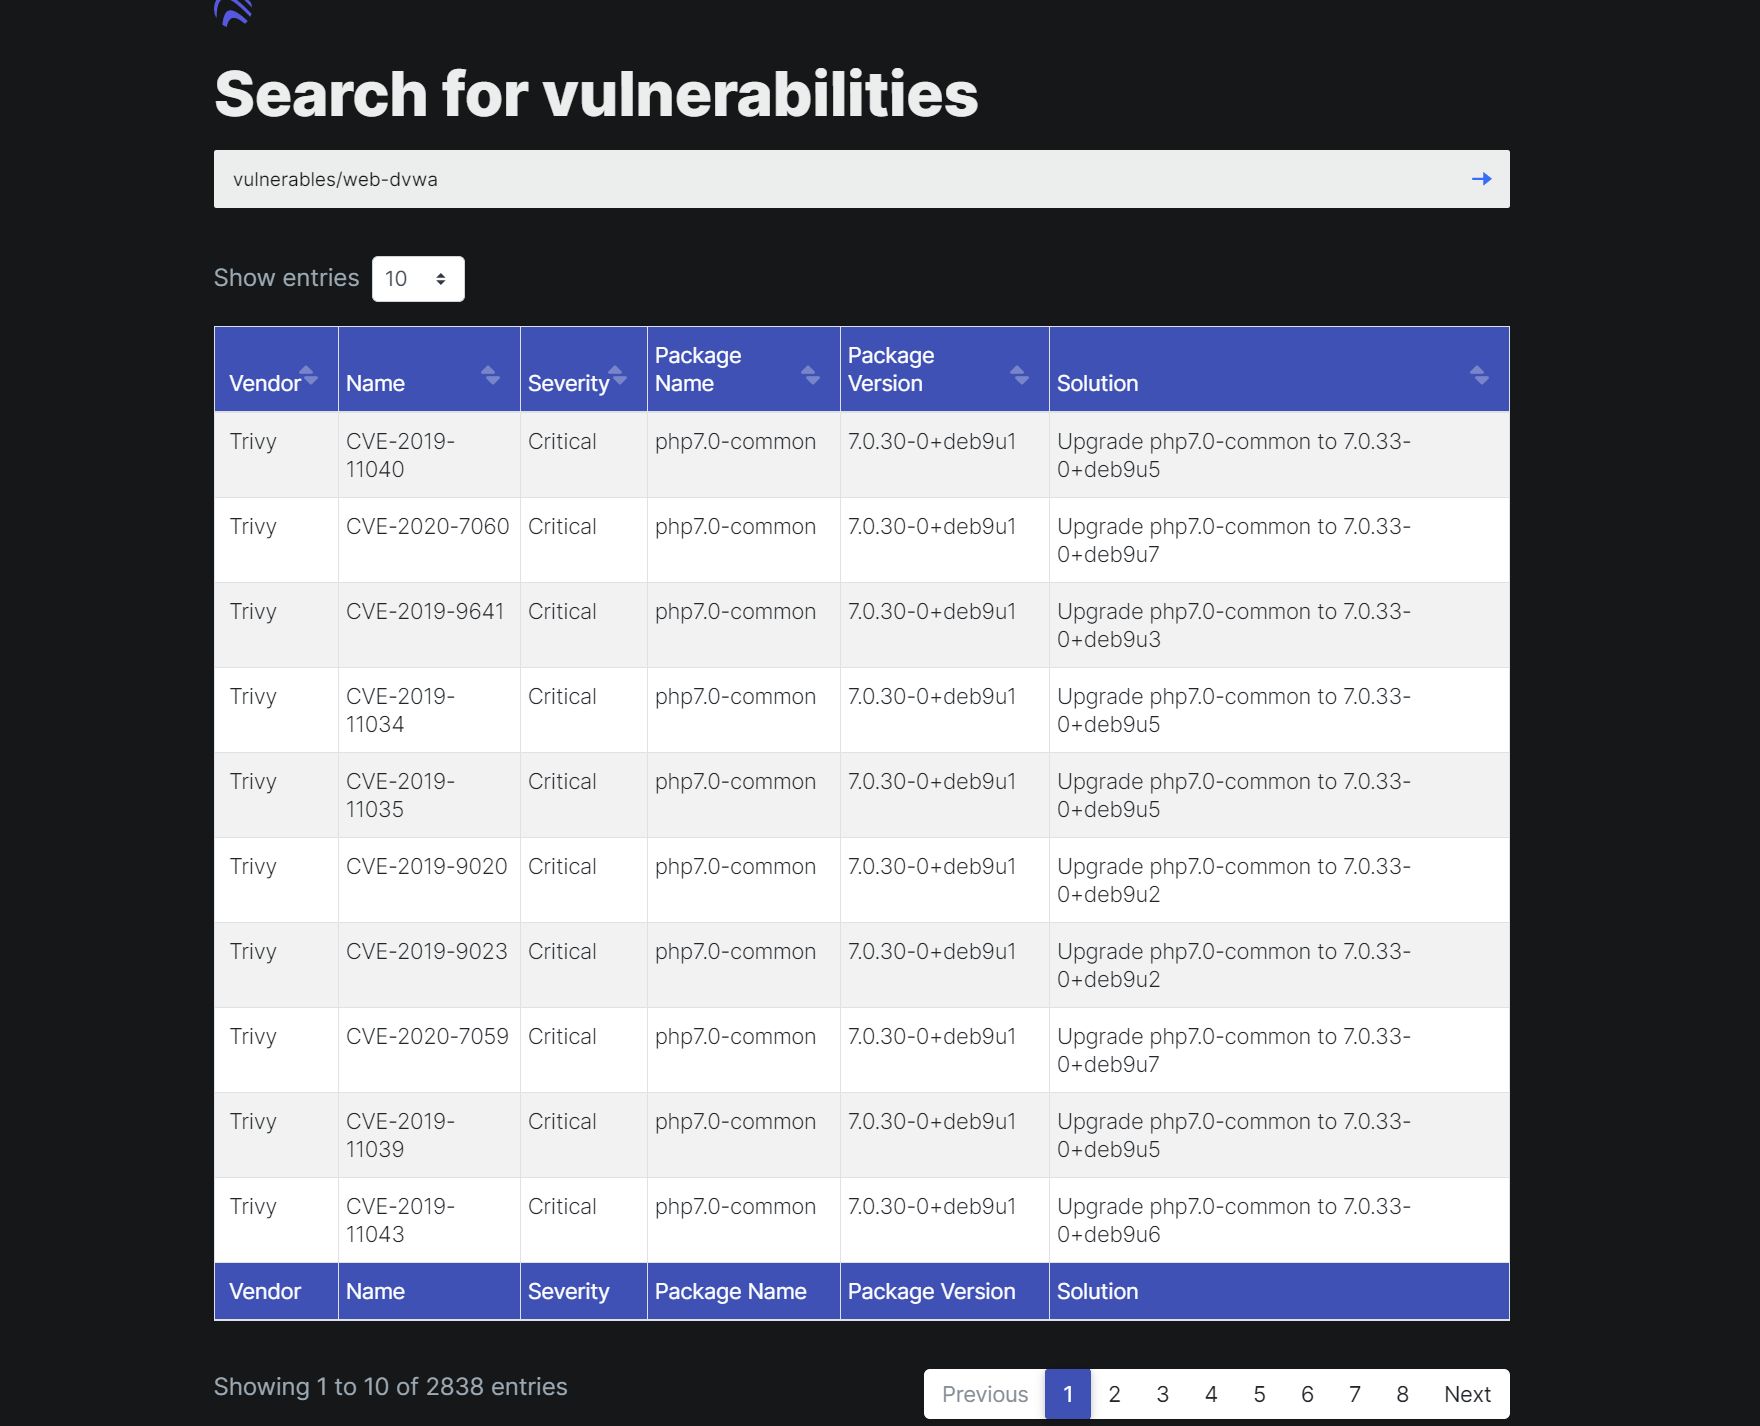The width and height of the screenshot is (1760, 1426).
Task: Click the CVE-2019-9641 table cell
Action: 425,612
